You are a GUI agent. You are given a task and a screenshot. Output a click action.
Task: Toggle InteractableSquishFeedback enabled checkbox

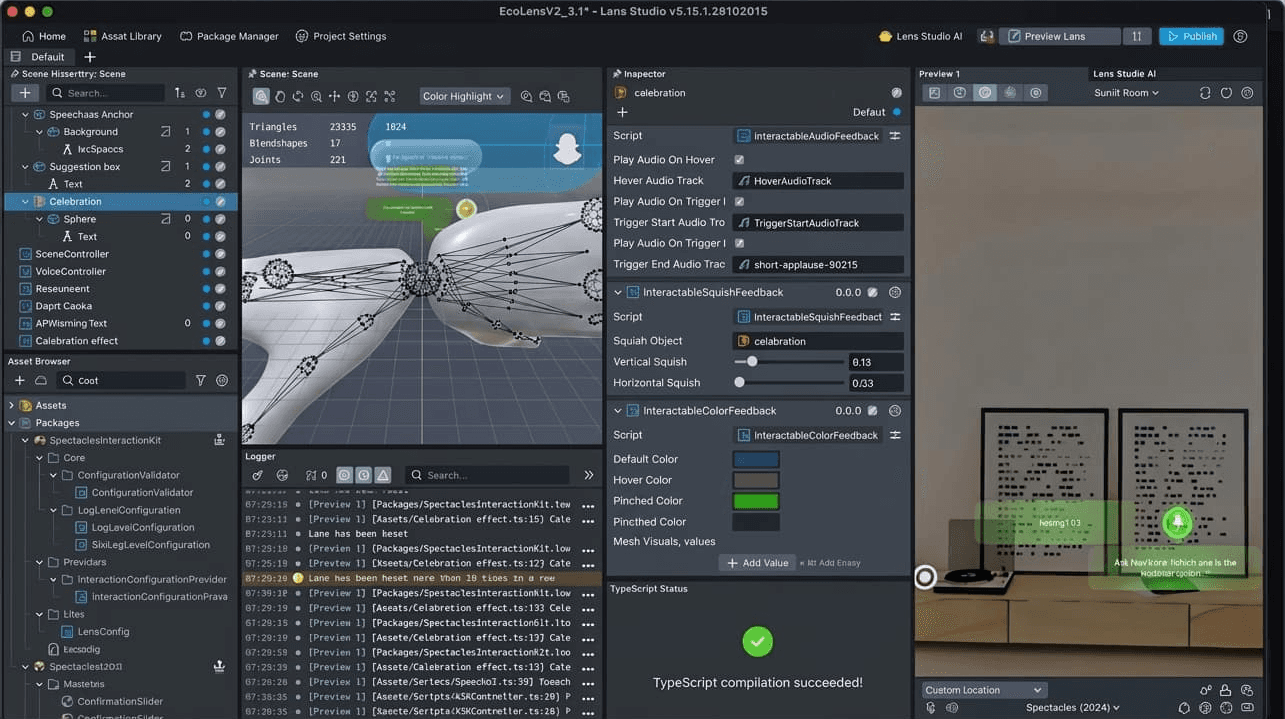click(872, 292)
